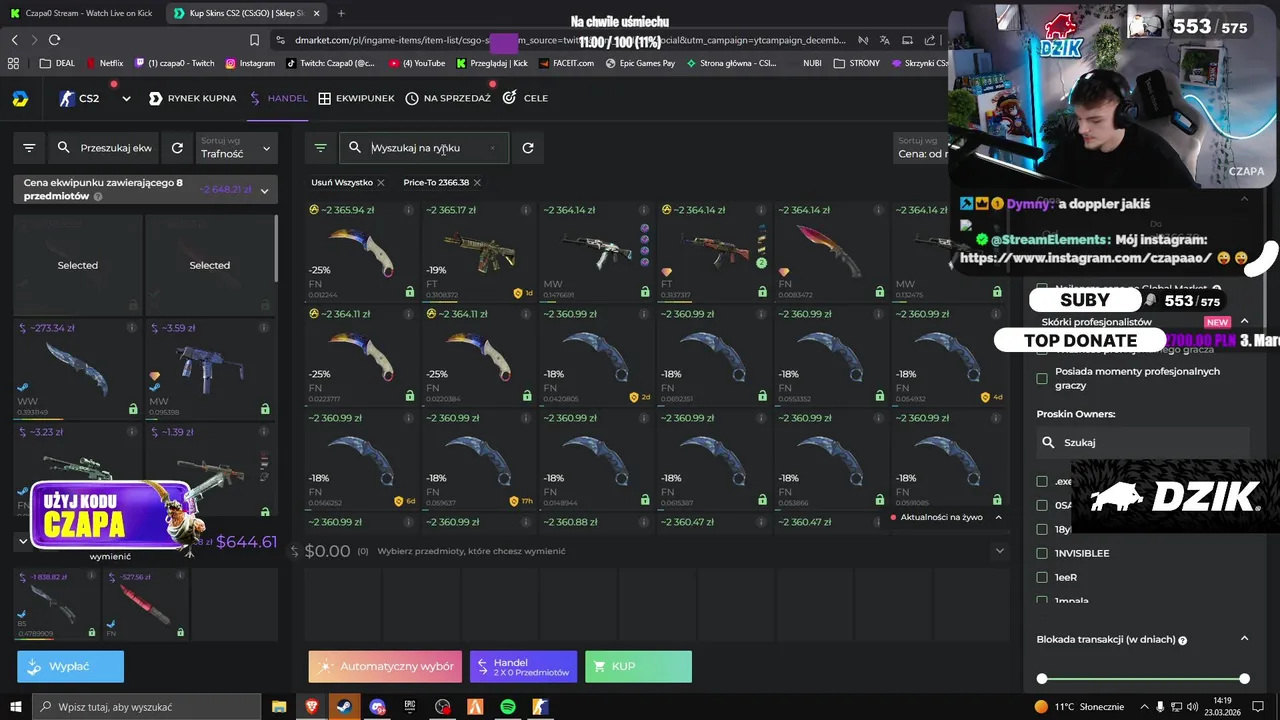Switch to the HANDEL tab
The image size is (1280, 720).
click(x=278, y=99)
